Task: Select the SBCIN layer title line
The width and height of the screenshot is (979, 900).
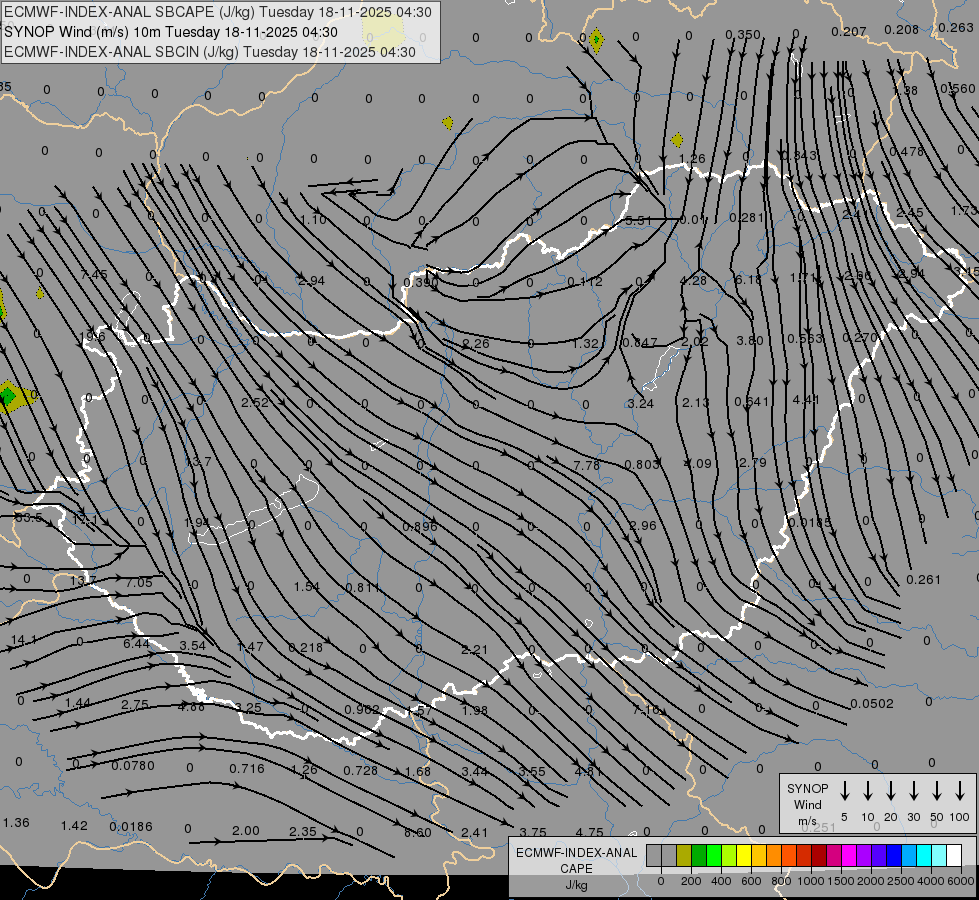Action: [x=210, y=52]
